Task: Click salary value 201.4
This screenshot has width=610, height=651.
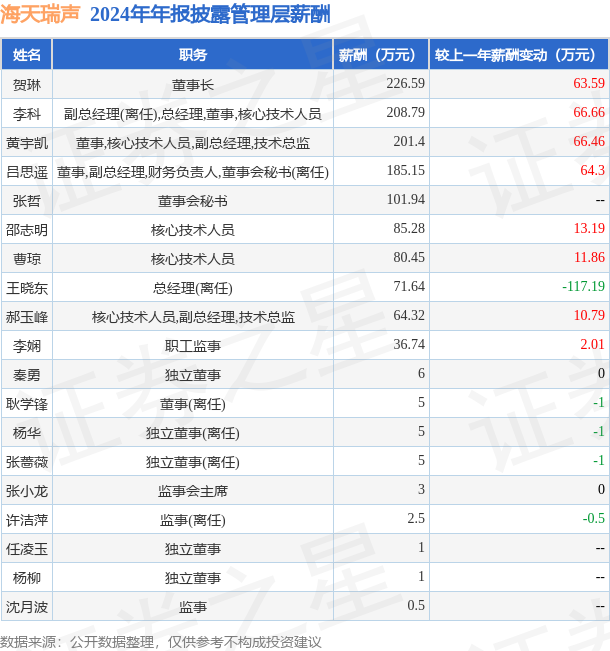Action: click(409, 141)
